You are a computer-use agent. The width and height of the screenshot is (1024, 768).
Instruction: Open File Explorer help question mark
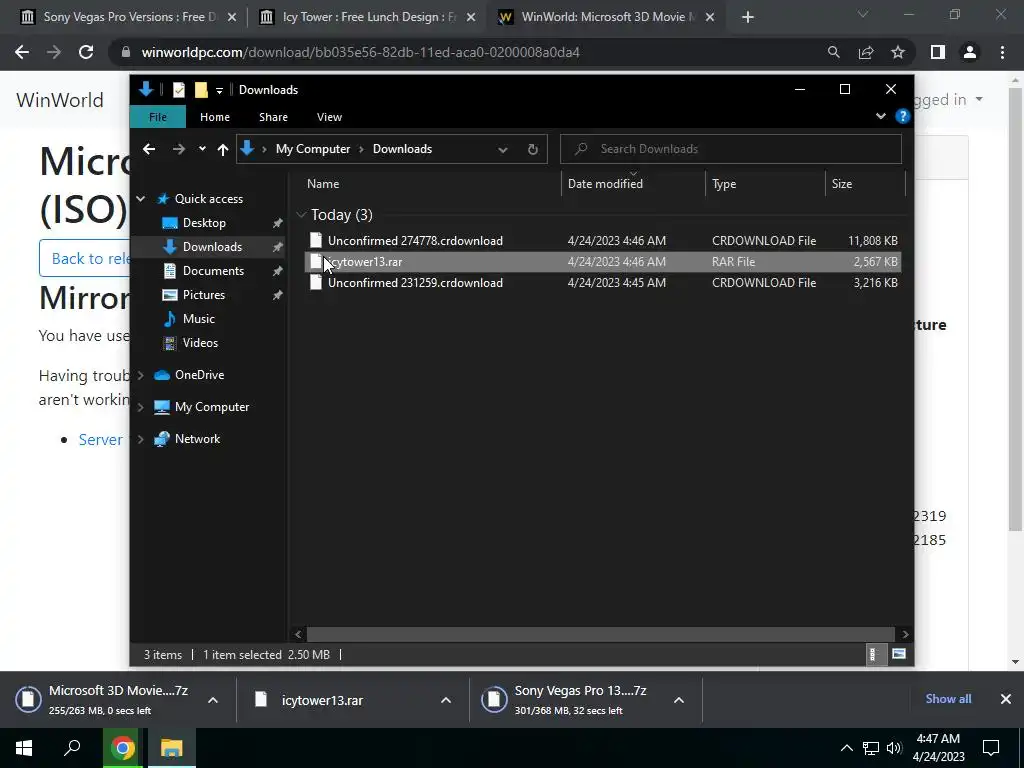(903, 116)
